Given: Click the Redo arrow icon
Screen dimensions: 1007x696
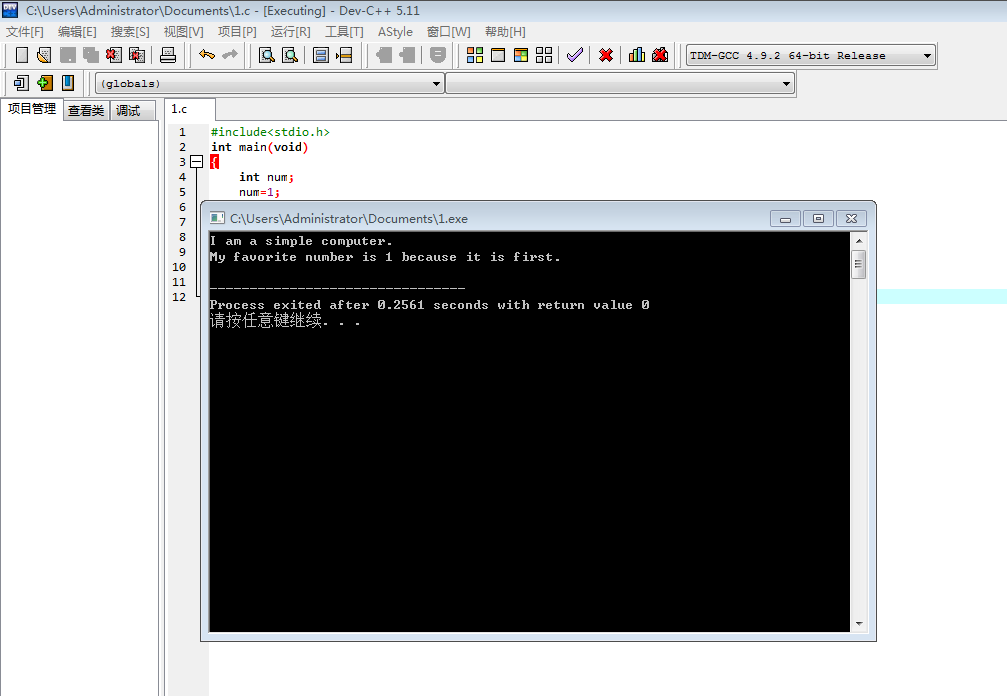Looking at the screenshot, I should [x=229, y=55].
